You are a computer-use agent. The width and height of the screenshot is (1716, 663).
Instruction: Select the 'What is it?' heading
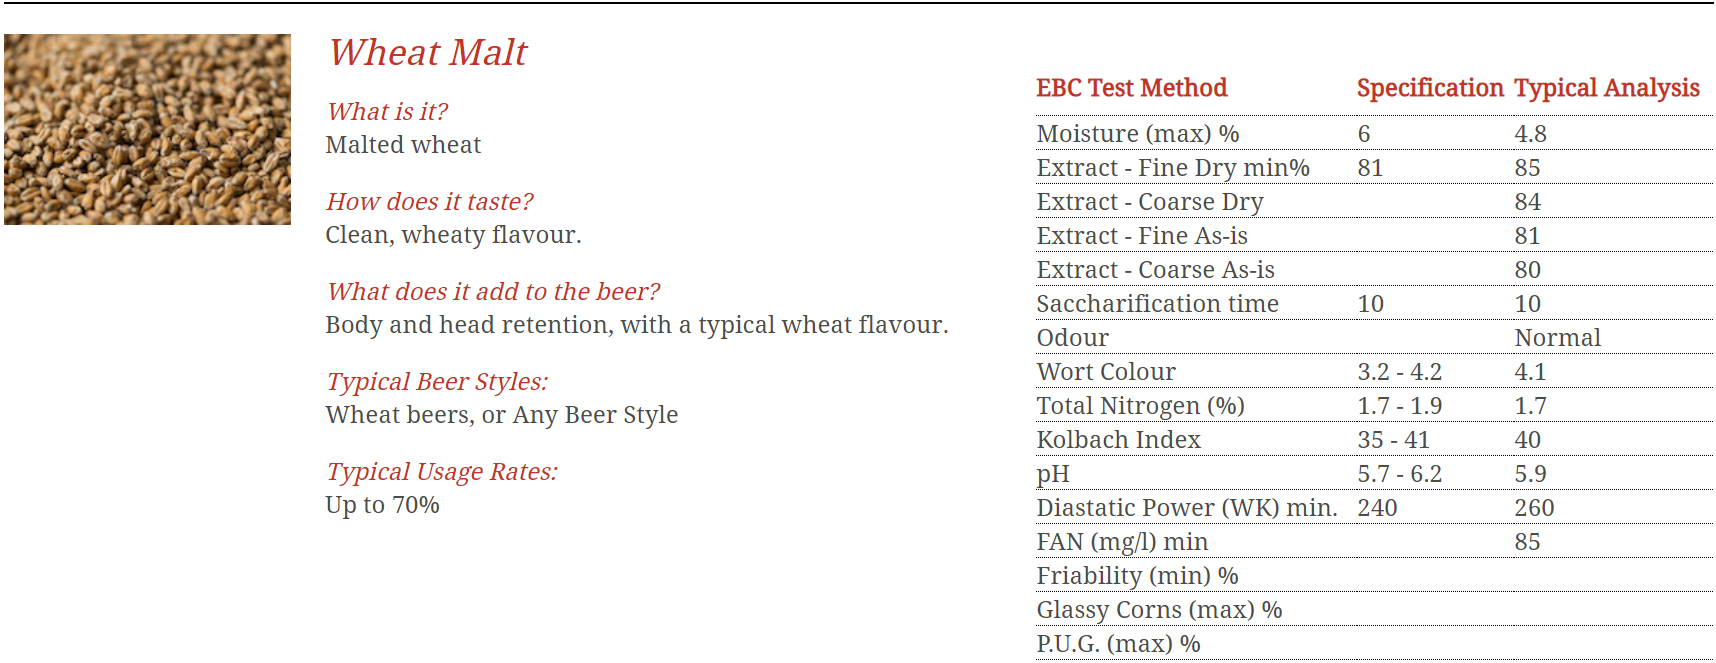pyautogui.click(x=387, y=111)
